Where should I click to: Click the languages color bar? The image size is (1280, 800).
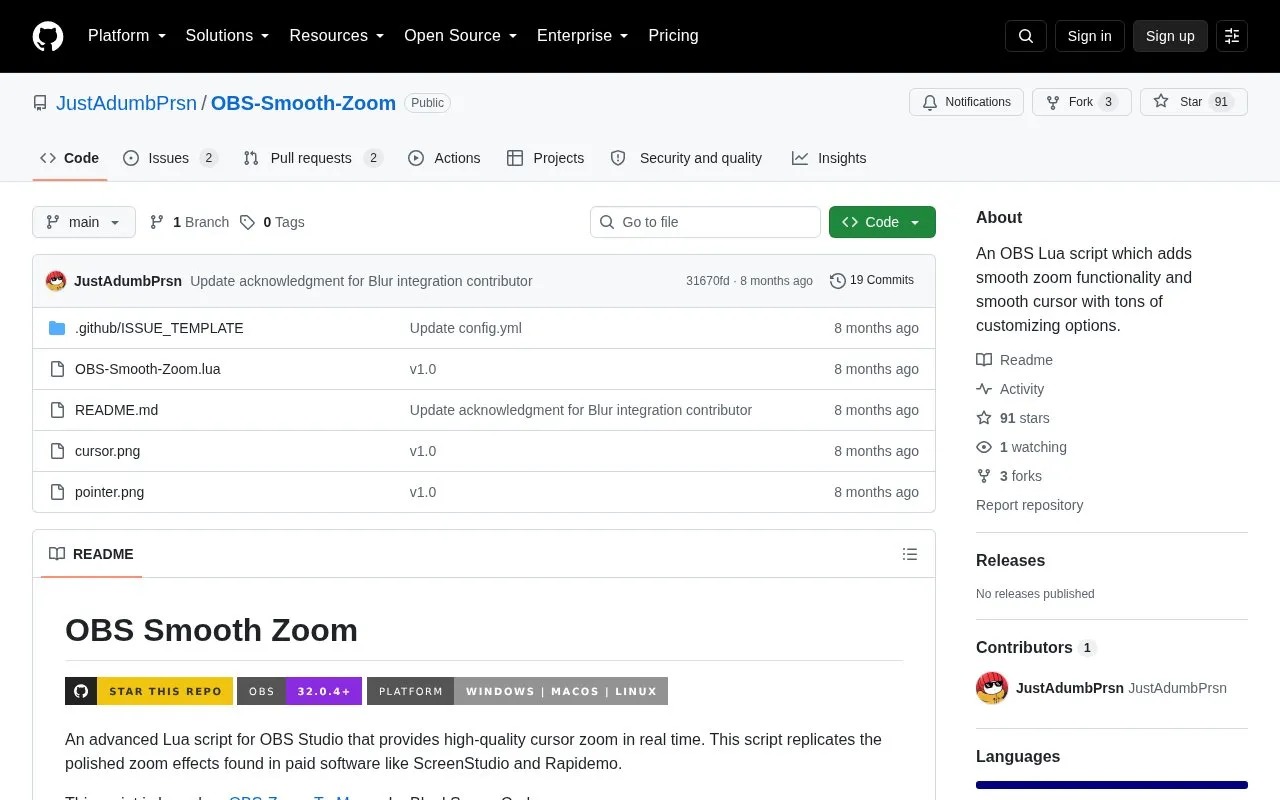coord(1112,785)
